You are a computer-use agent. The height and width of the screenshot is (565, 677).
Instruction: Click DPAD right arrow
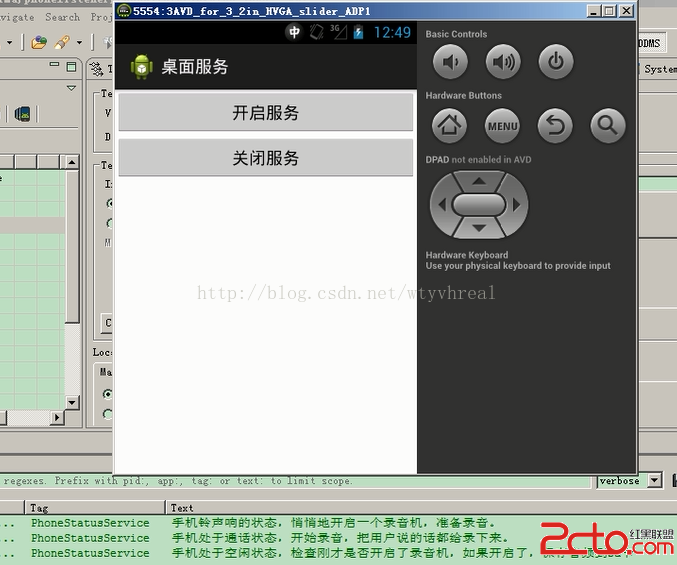tap(516, 205)
